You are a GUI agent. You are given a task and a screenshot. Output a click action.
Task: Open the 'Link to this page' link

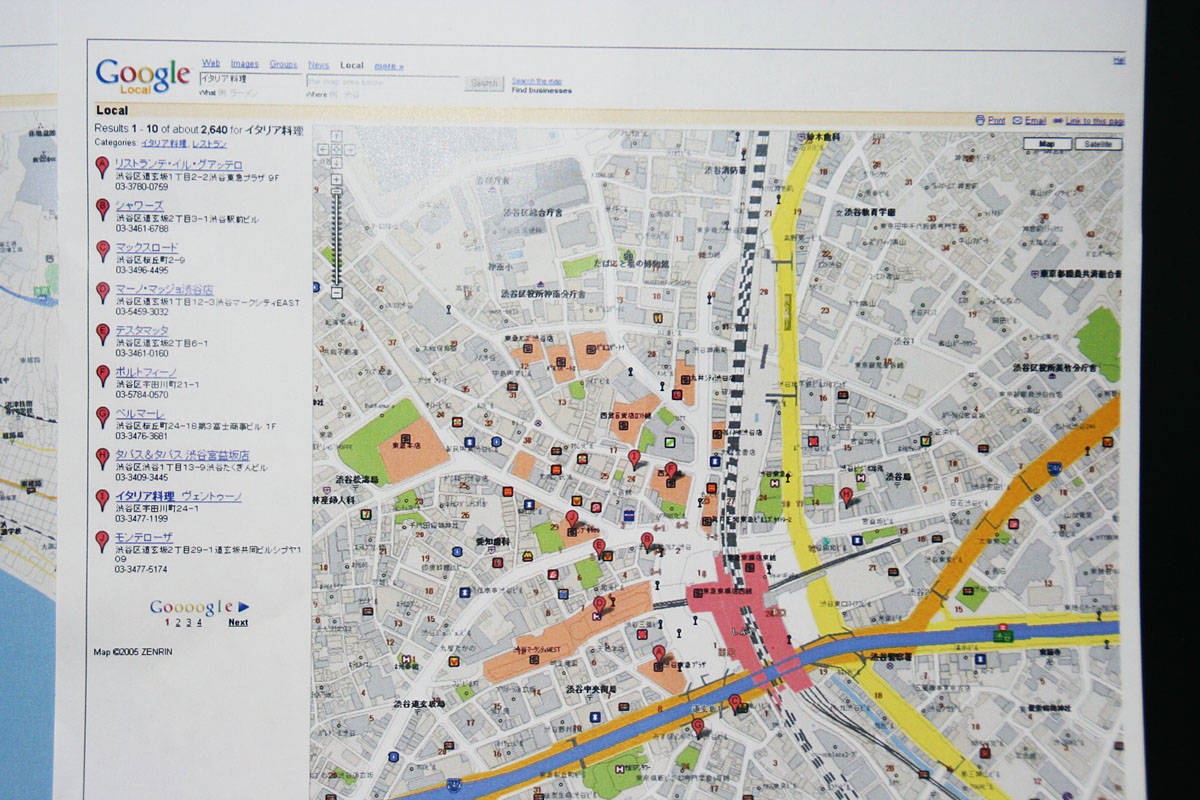point(1094,121)
